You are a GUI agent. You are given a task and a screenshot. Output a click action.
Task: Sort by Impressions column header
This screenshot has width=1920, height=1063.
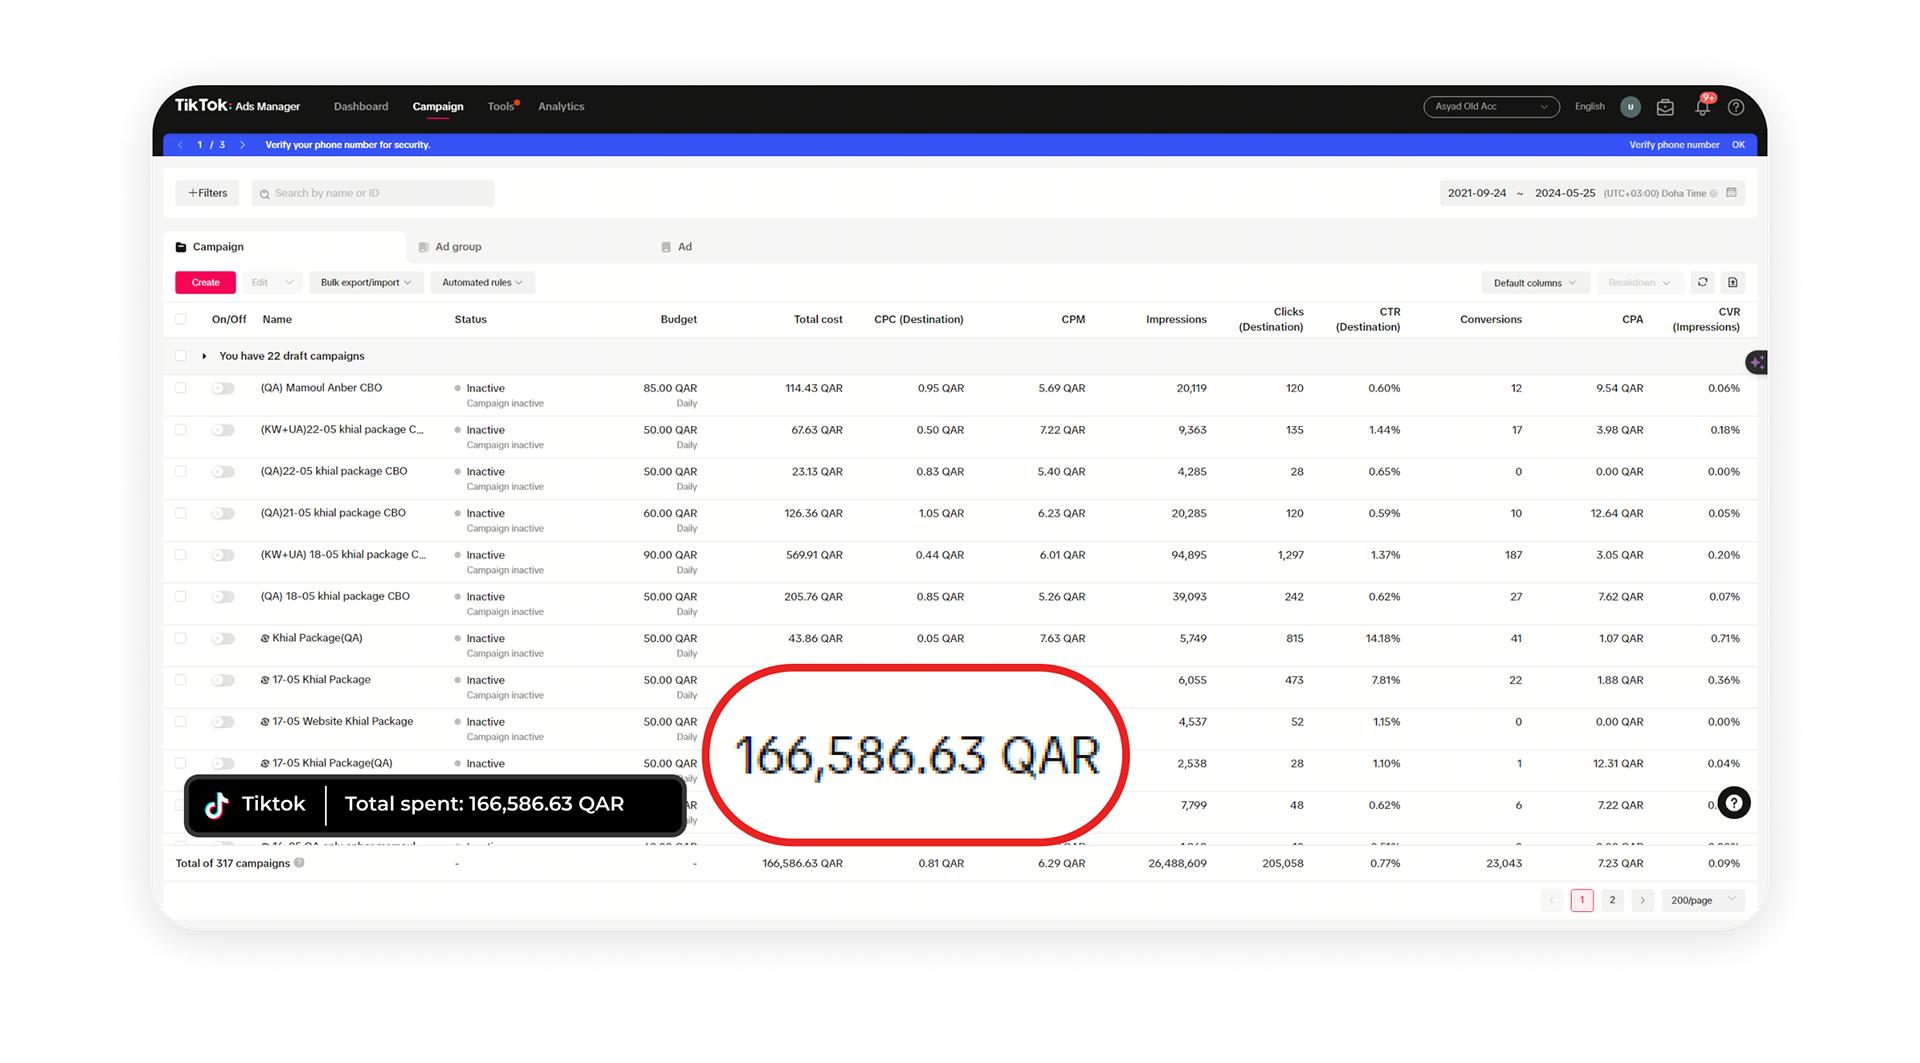(x=1176, y=320)
